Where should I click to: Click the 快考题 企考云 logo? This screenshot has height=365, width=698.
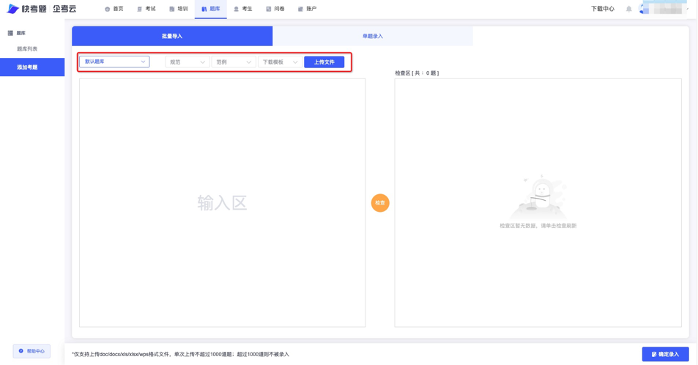coord(42,9)
